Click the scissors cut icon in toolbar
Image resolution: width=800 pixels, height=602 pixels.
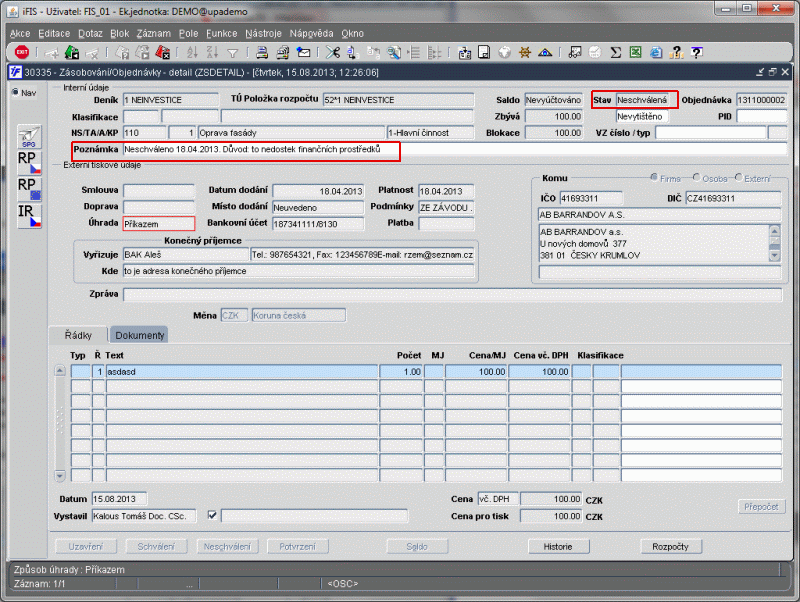point(333,52)
